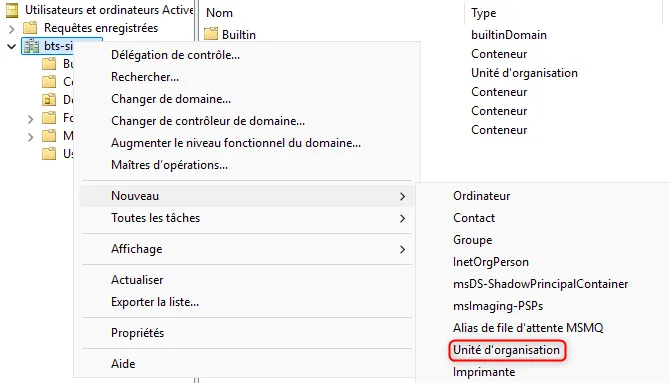Create a new Groupe object
Screen dimensions: 669x383
(x=472, y=240)
